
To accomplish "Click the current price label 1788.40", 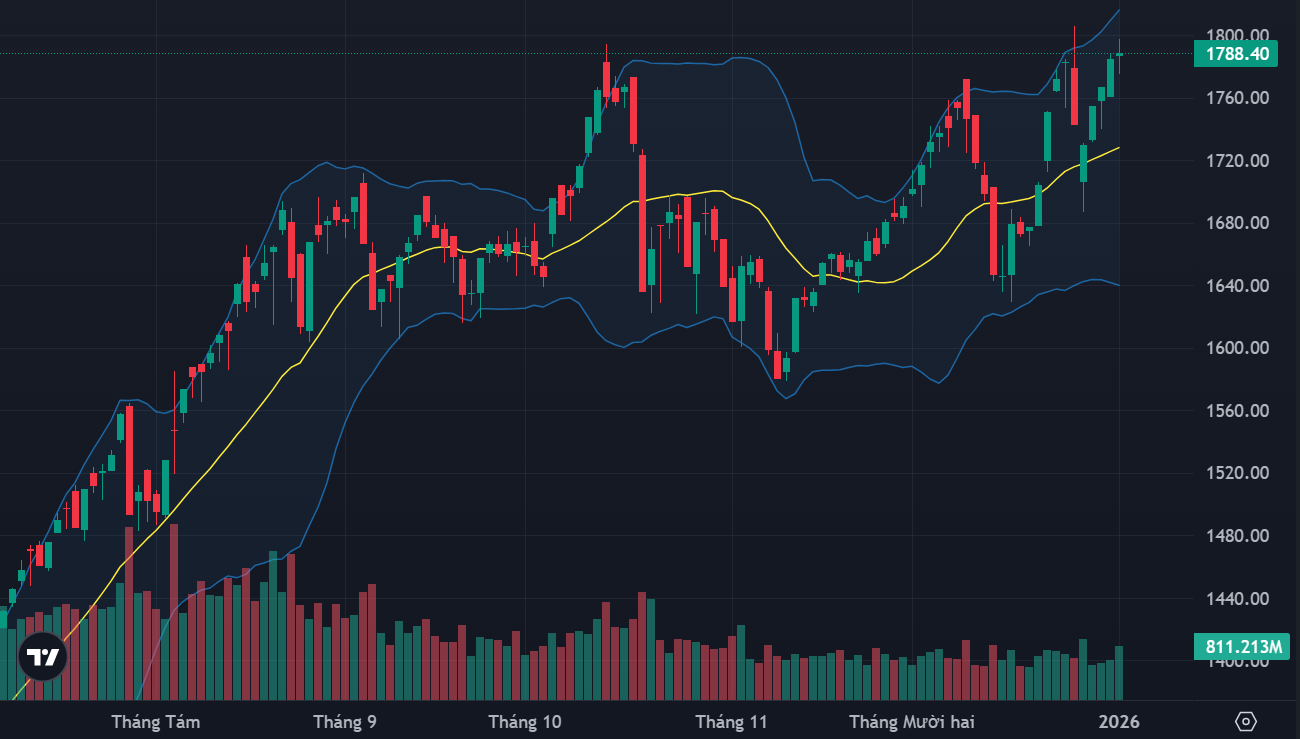I will (1235, 54).
